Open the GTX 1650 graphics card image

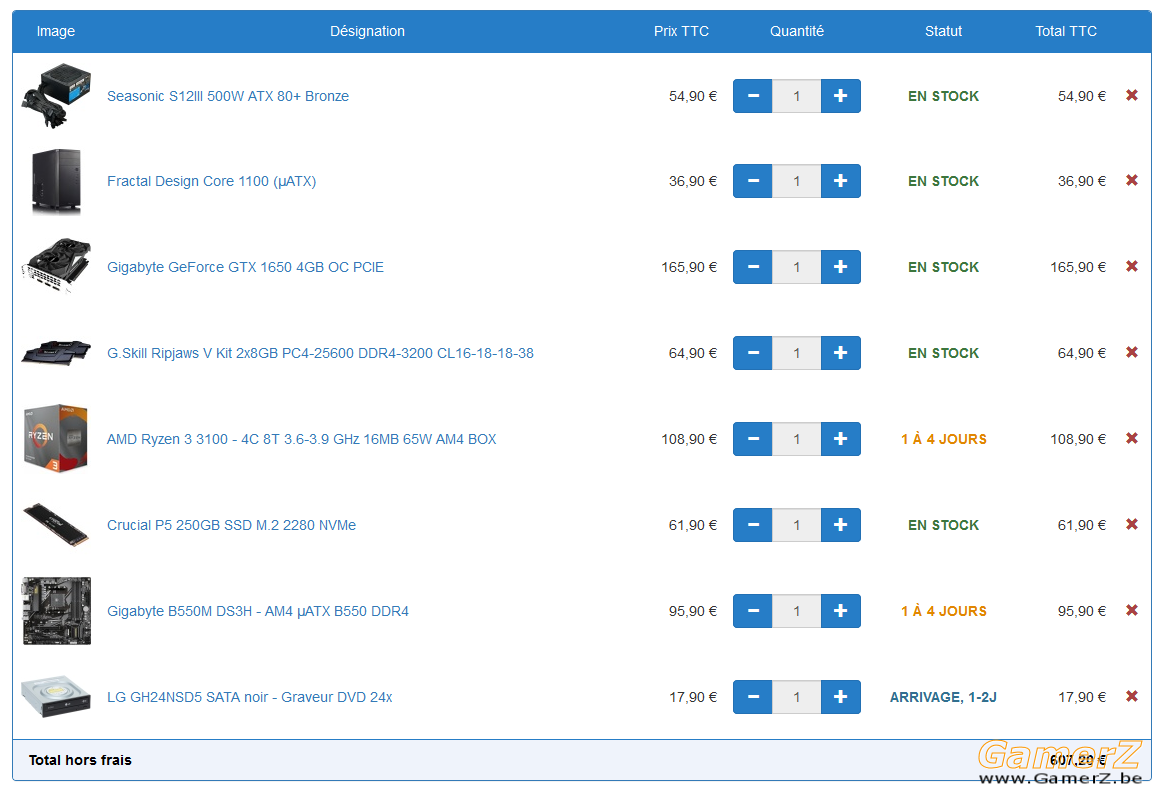(56, 266)
